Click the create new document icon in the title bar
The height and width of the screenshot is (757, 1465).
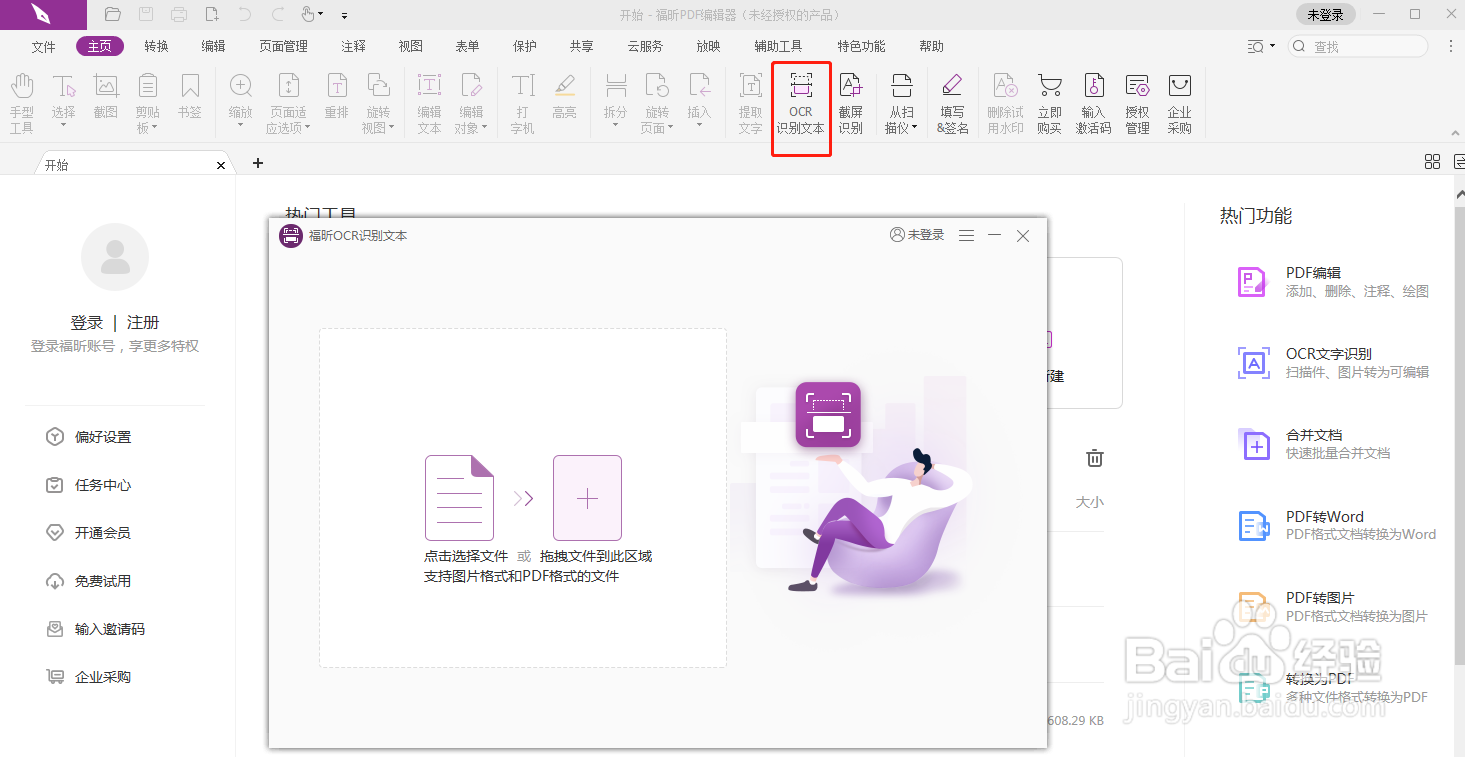coord(212,14)
